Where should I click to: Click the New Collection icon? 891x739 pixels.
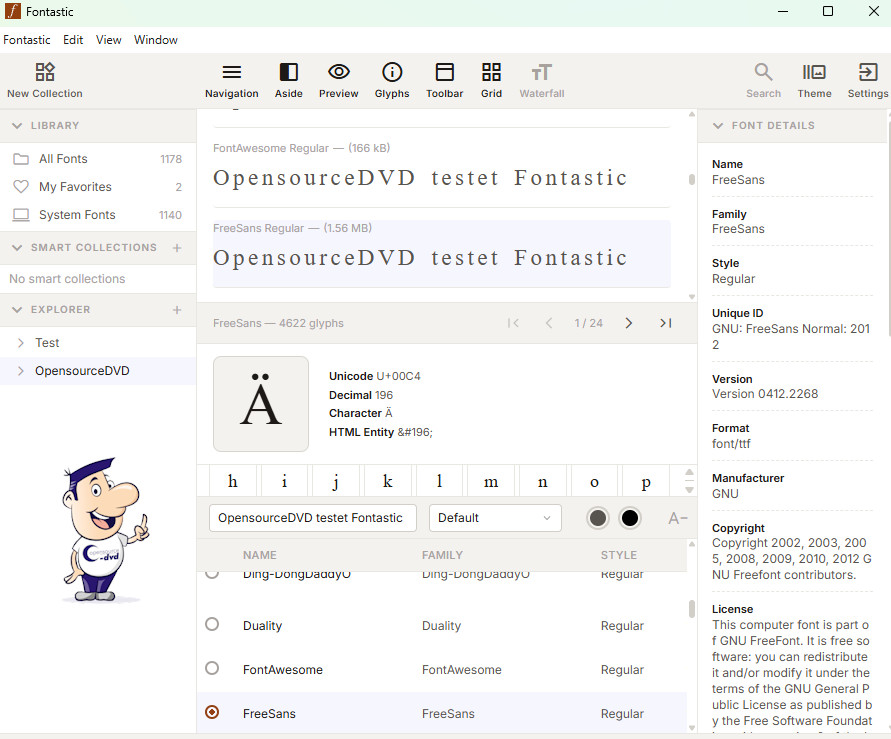click(x=45, y=72)
